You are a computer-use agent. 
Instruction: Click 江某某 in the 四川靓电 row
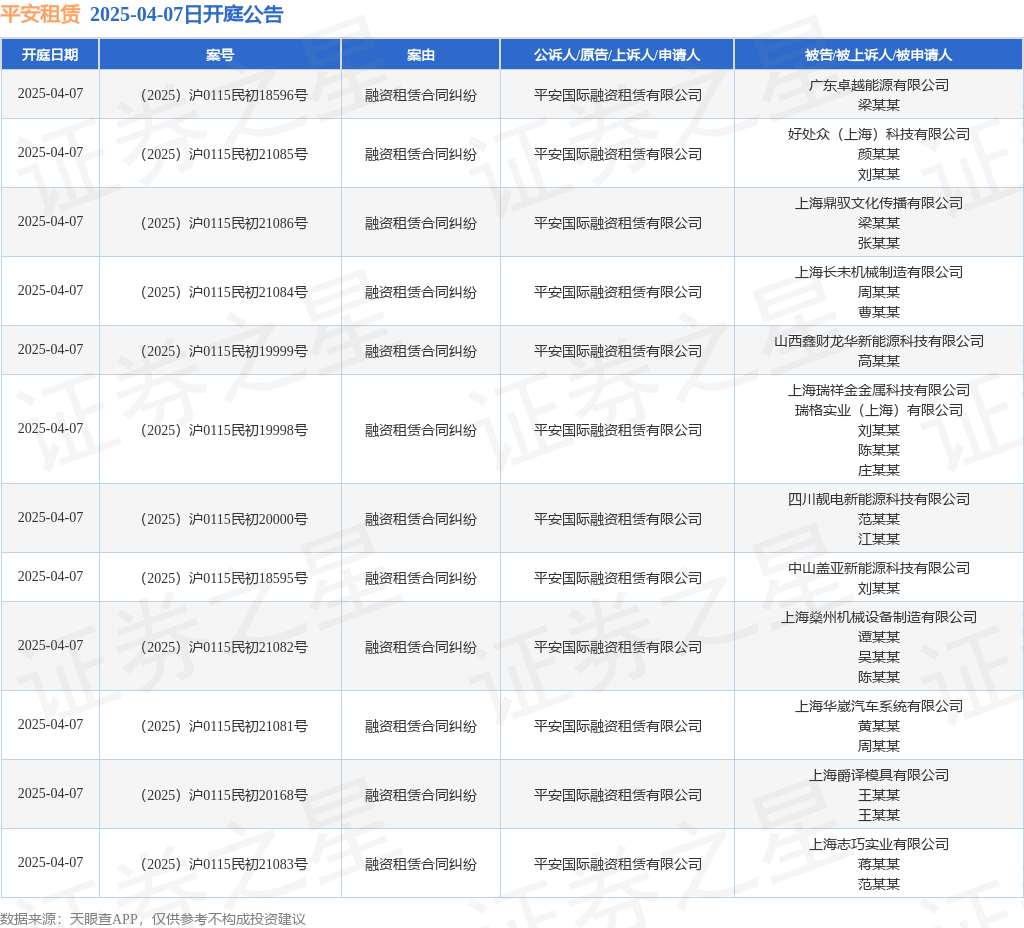[x=878, y=539]
